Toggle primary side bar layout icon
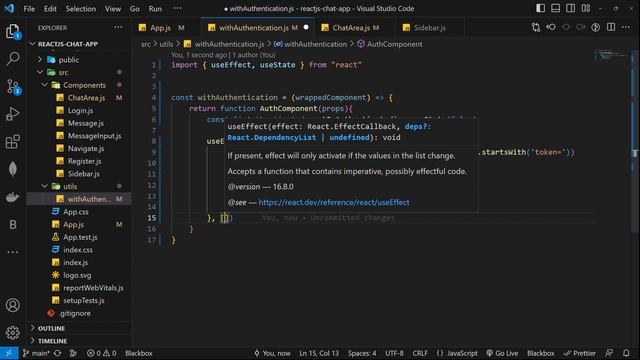The image size is (640, 360). pos(540,8)
